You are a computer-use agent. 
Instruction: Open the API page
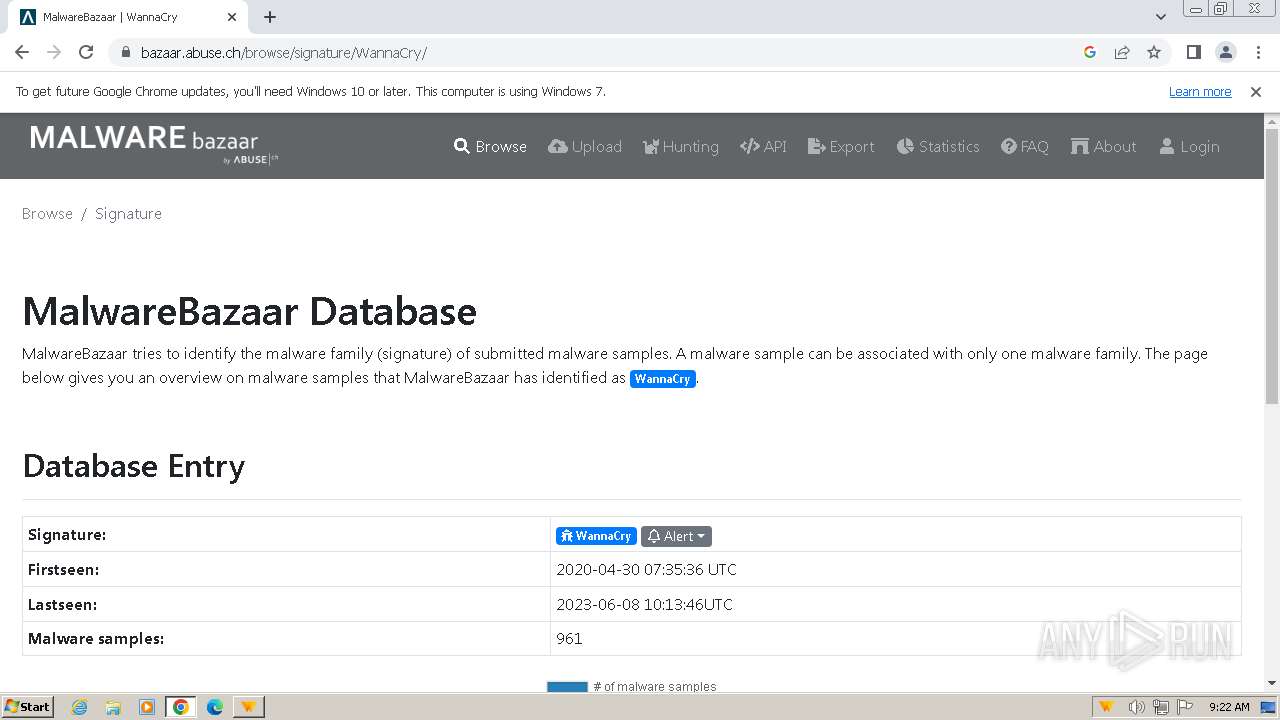tap(763, 146)
